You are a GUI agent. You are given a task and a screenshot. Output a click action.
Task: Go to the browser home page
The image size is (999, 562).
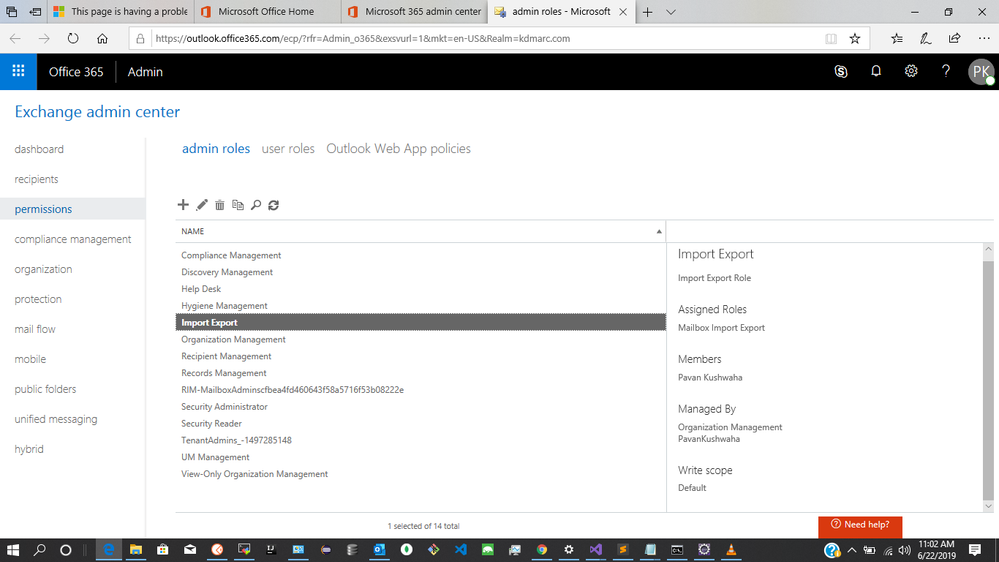102,38
